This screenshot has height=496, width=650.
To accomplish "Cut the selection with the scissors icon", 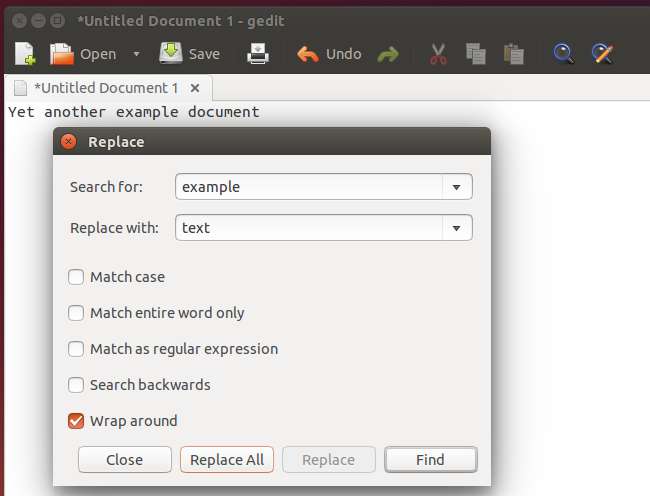I will (438, 54).
